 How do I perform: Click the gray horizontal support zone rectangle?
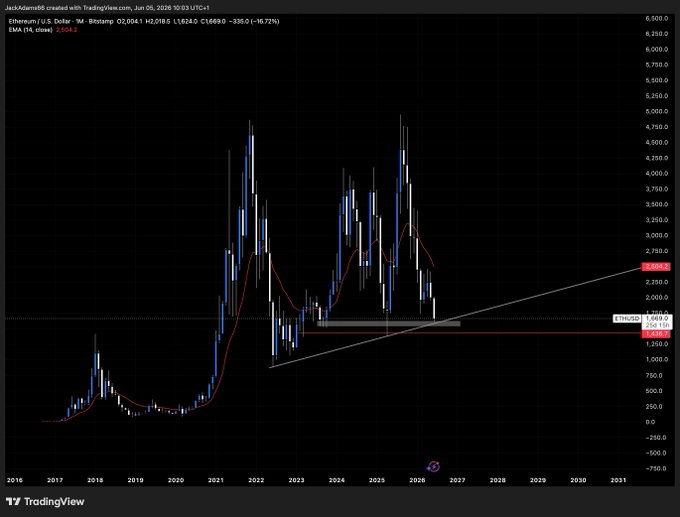(x=389, y=323)
